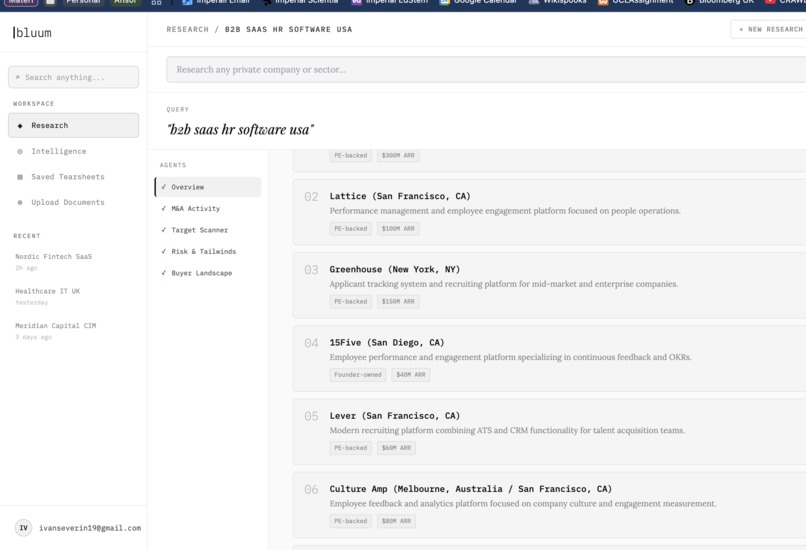Click the PE-backed tag on Greenhouse
Screen dimensions: 806x550
tap(351, 302)
